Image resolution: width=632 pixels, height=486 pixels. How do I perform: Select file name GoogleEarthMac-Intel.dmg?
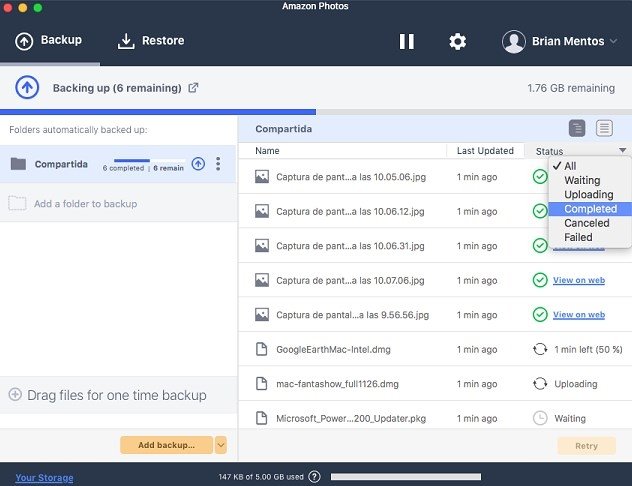coord(333,349)
